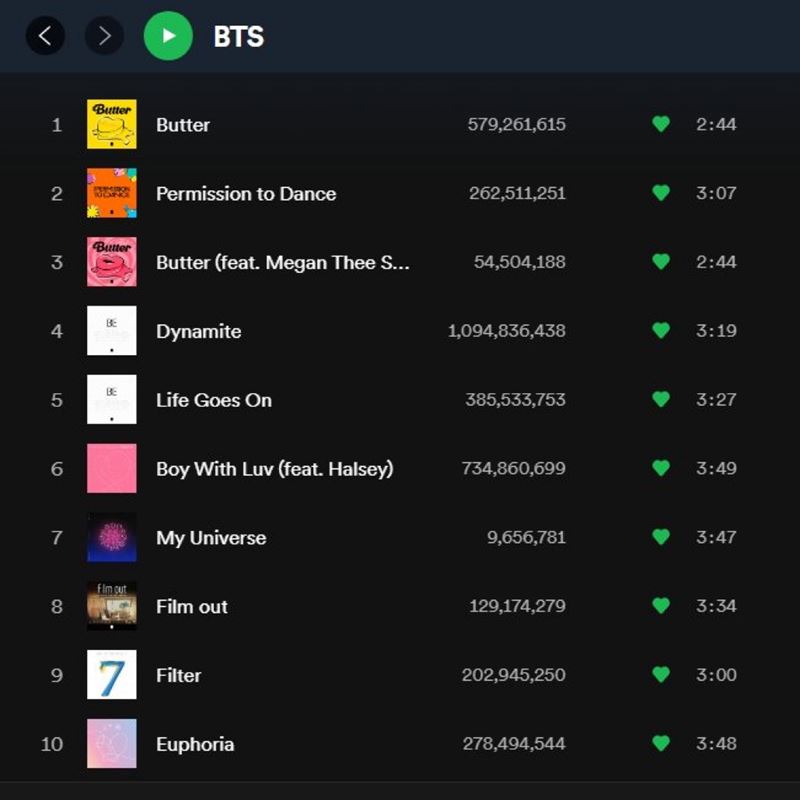This screenshot has width=800, height=800.
Task: Click Permission to Dance album art
Action: (112, 193)
